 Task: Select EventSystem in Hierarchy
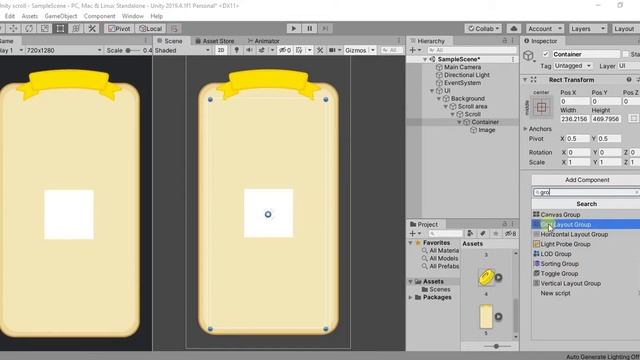pyautogui.click(x=462, y=83)
